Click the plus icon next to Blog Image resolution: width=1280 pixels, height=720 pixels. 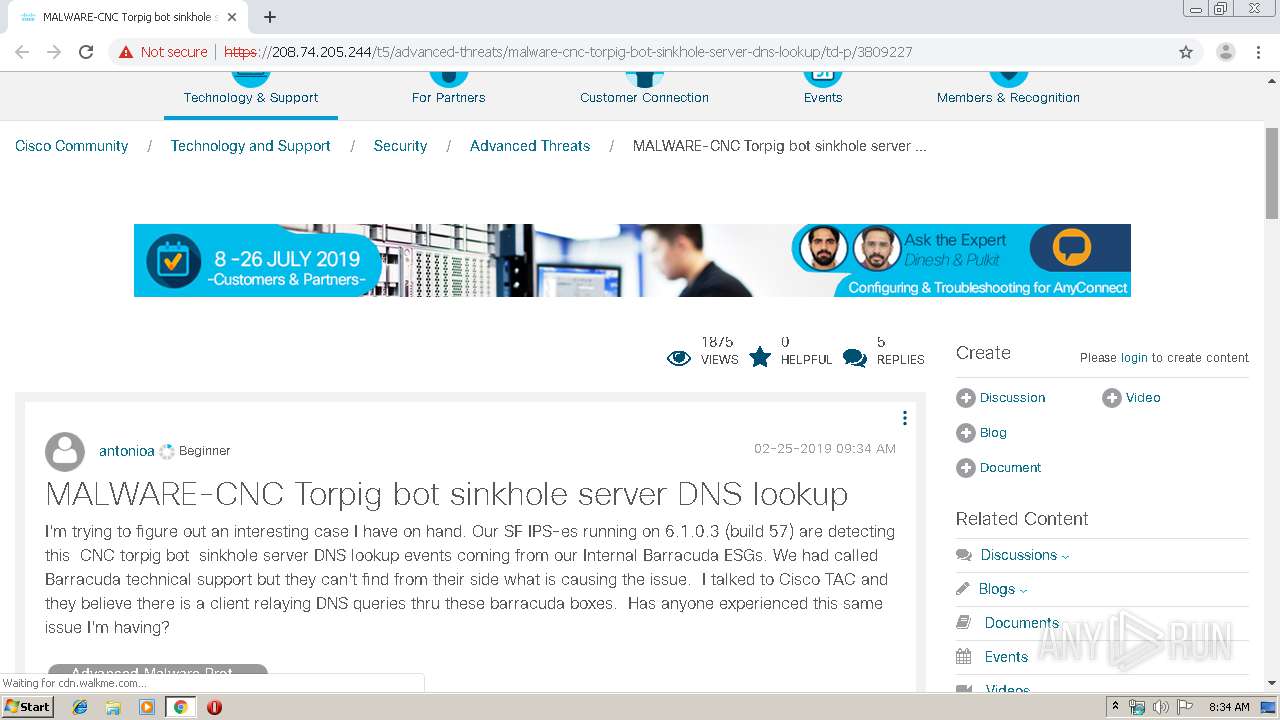pos(965,433)
